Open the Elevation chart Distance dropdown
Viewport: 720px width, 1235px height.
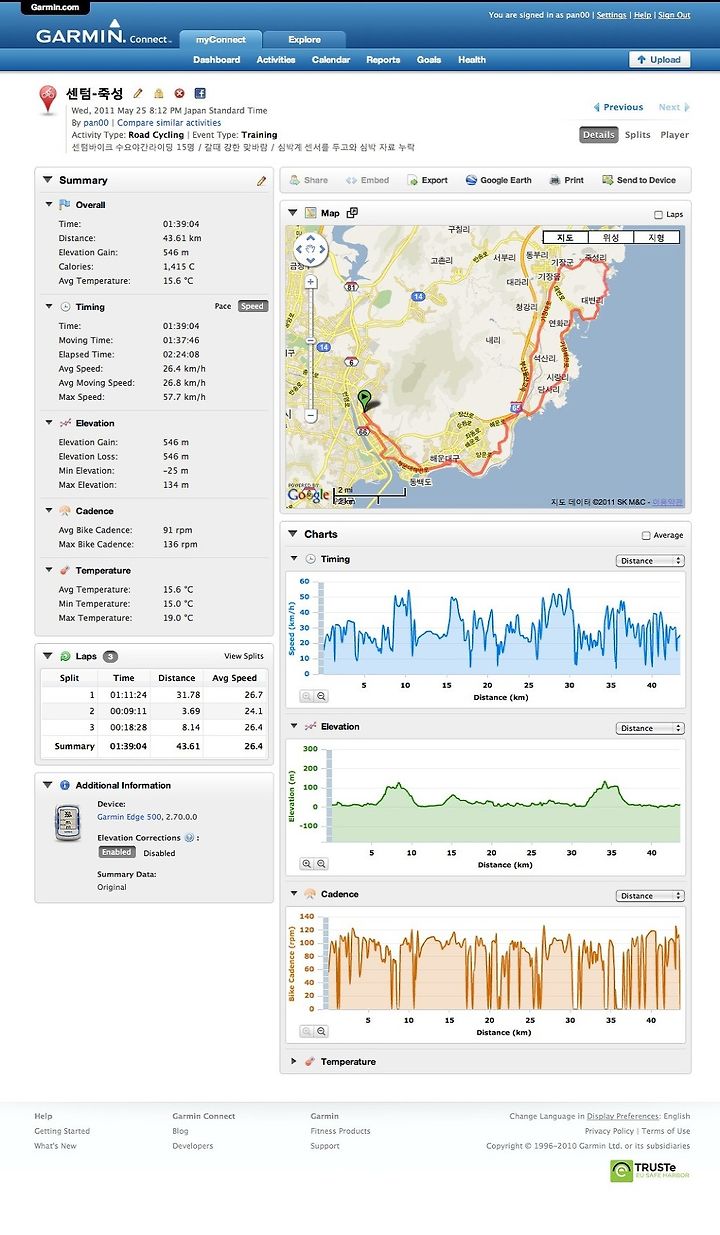coord(650,728)
